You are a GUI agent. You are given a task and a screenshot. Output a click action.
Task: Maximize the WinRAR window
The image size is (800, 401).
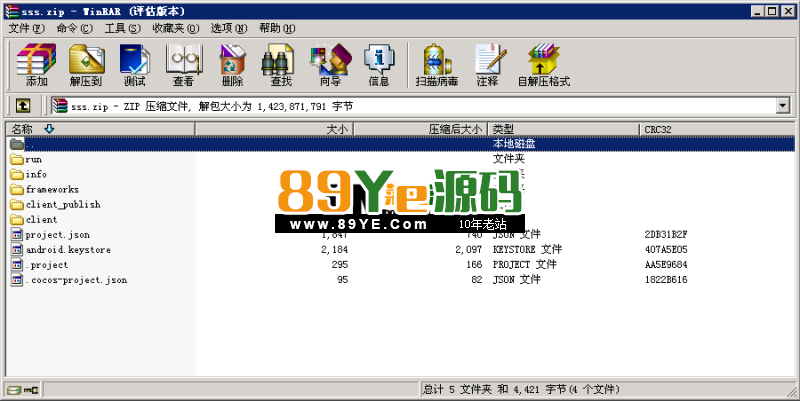[772, 11]
